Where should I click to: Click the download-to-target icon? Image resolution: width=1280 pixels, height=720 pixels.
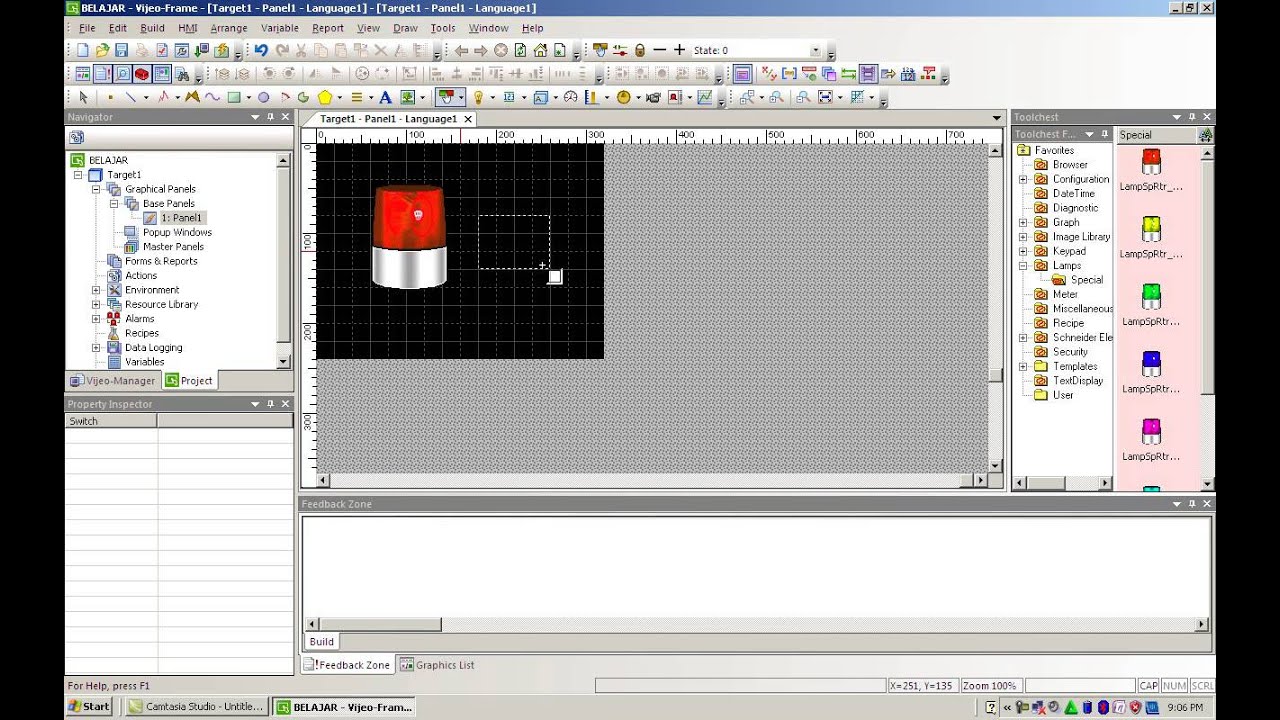click(x=201, y=50)
